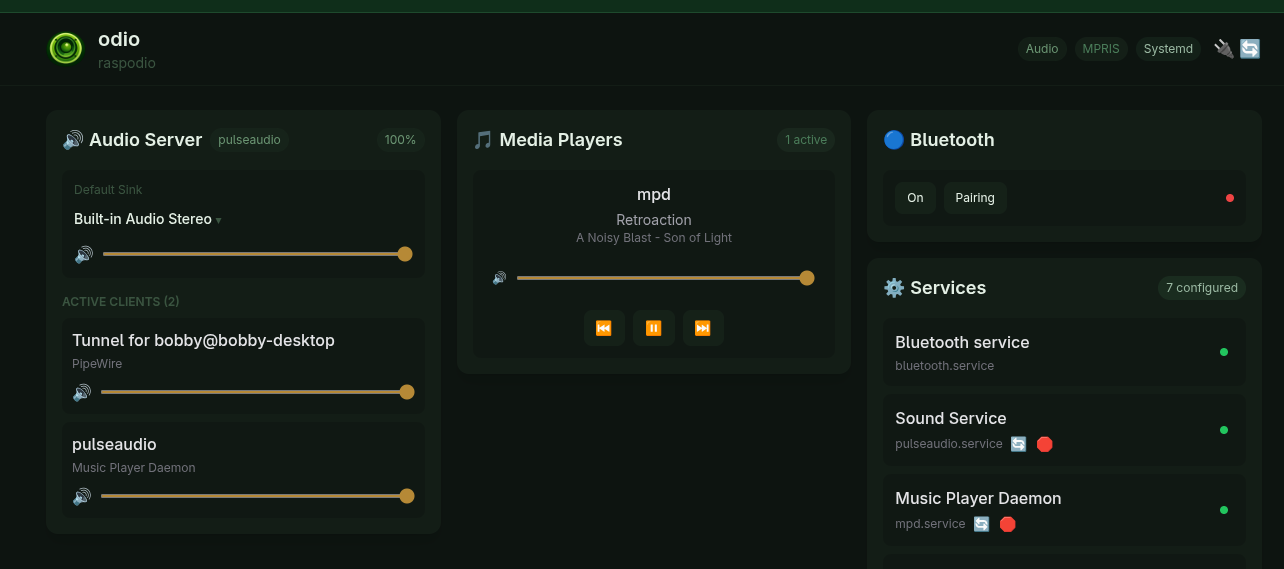
Task: Restart the pulseaudio.service
Action: point(1018,444)
